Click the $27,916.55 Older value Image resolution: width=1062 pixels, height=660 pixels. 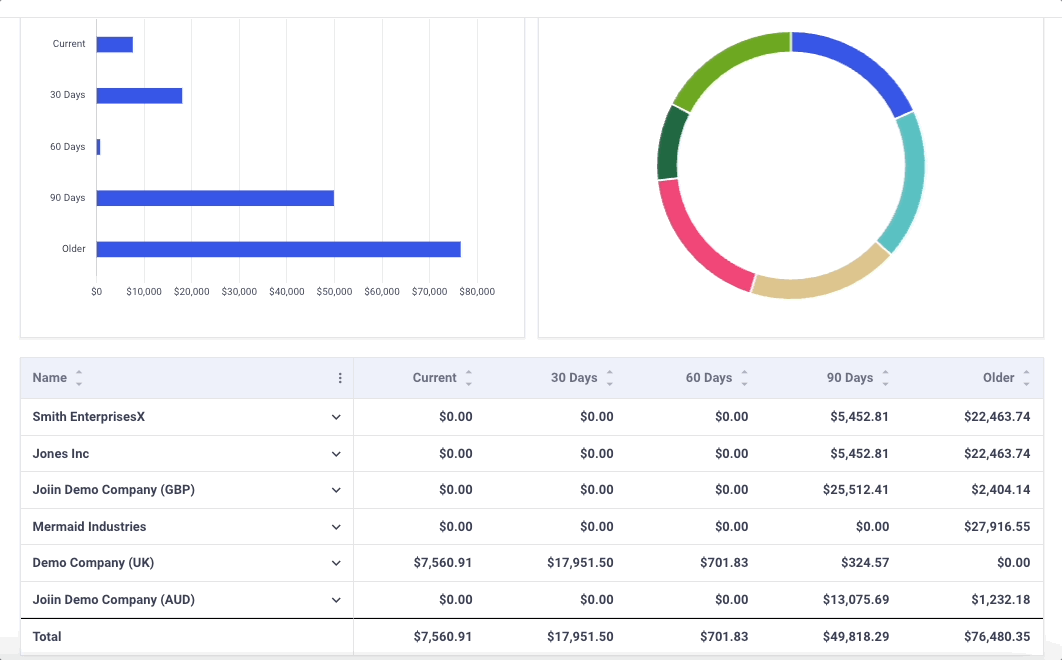[x=997, y=527]
